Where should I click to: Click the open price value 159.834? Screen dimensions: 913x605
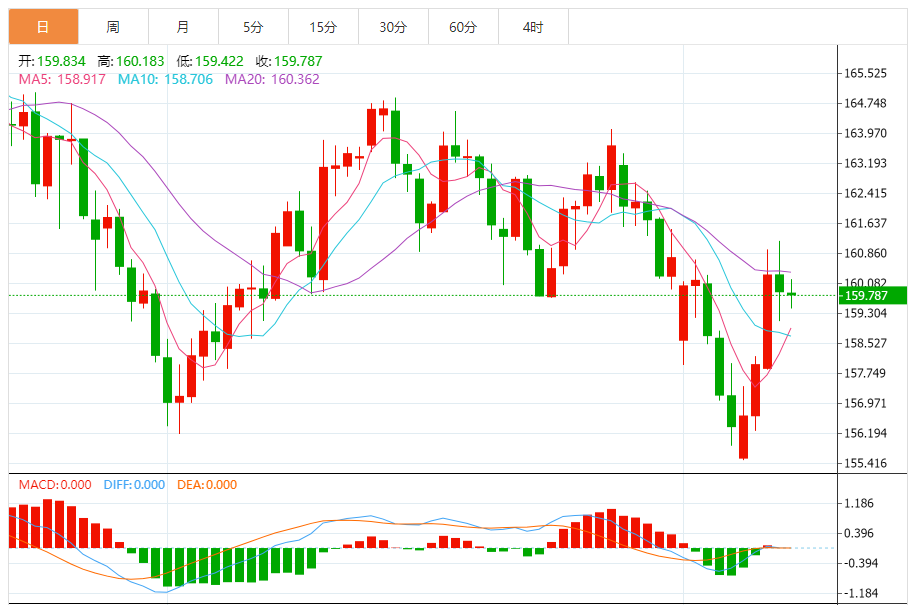tap(61, 61)
